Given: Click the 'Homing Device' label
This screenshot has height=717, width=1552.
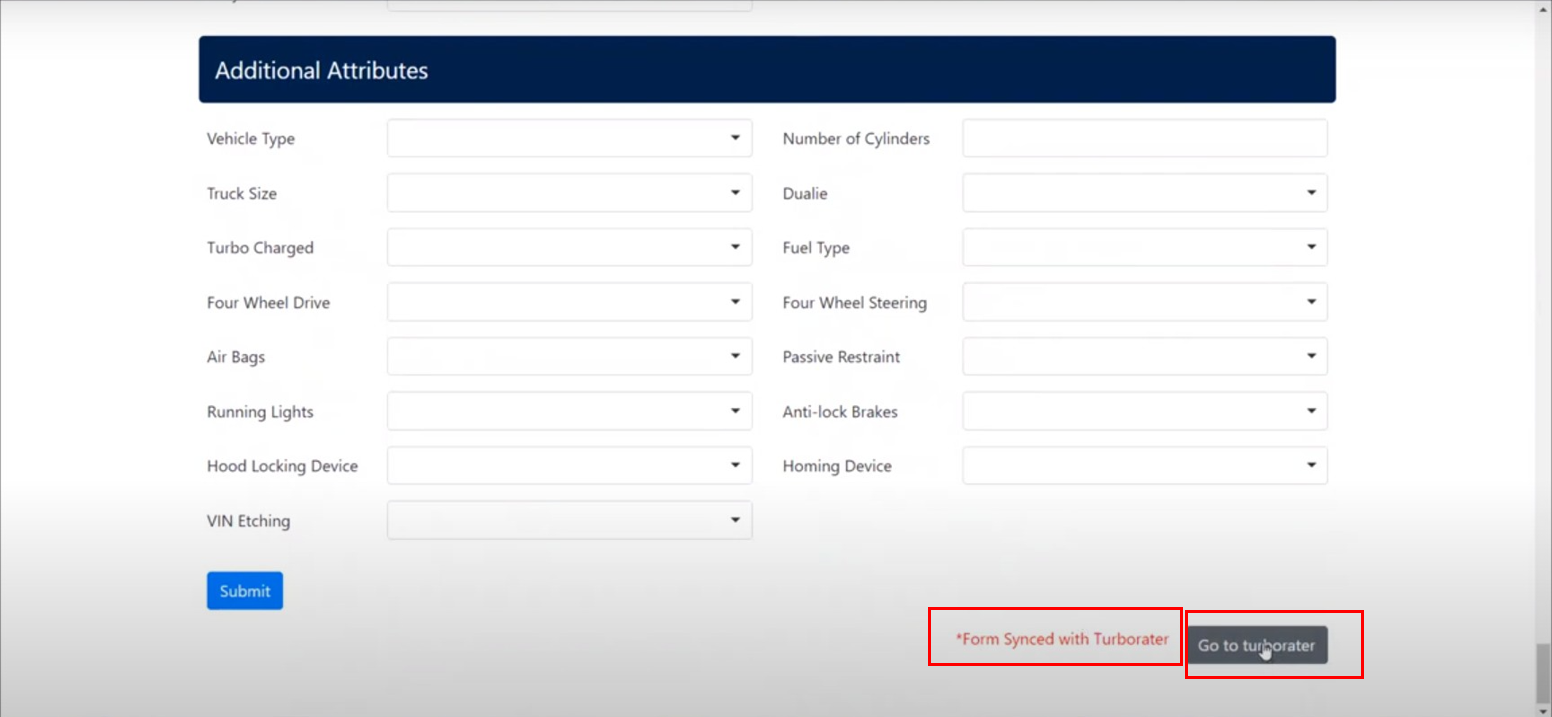Looking at the screenshot, I should (x=837, y=466).
